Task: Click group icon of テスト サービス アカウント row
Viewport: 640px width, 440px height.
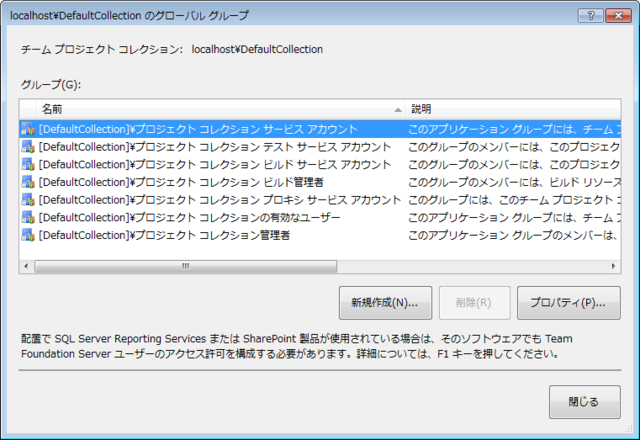Action: pyautogui.click(x=28, y=147)
